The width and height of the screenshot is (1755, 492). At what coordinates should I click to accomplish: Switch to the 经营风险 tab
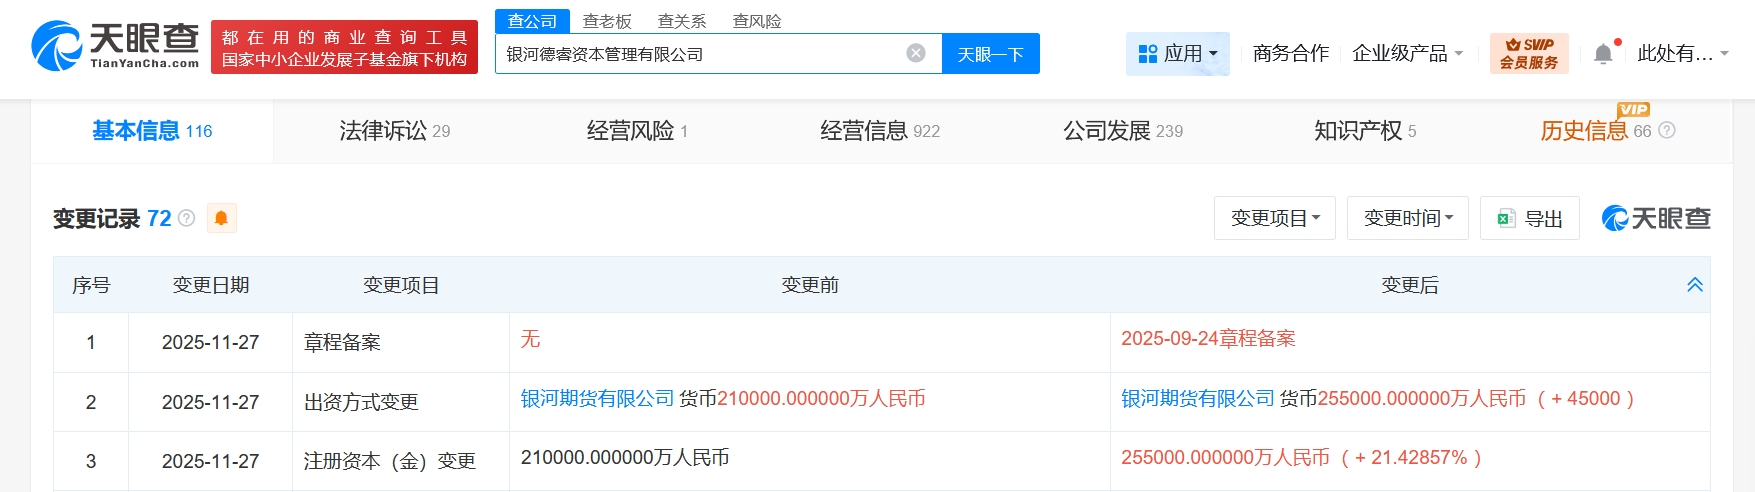(x=637, y=131)
